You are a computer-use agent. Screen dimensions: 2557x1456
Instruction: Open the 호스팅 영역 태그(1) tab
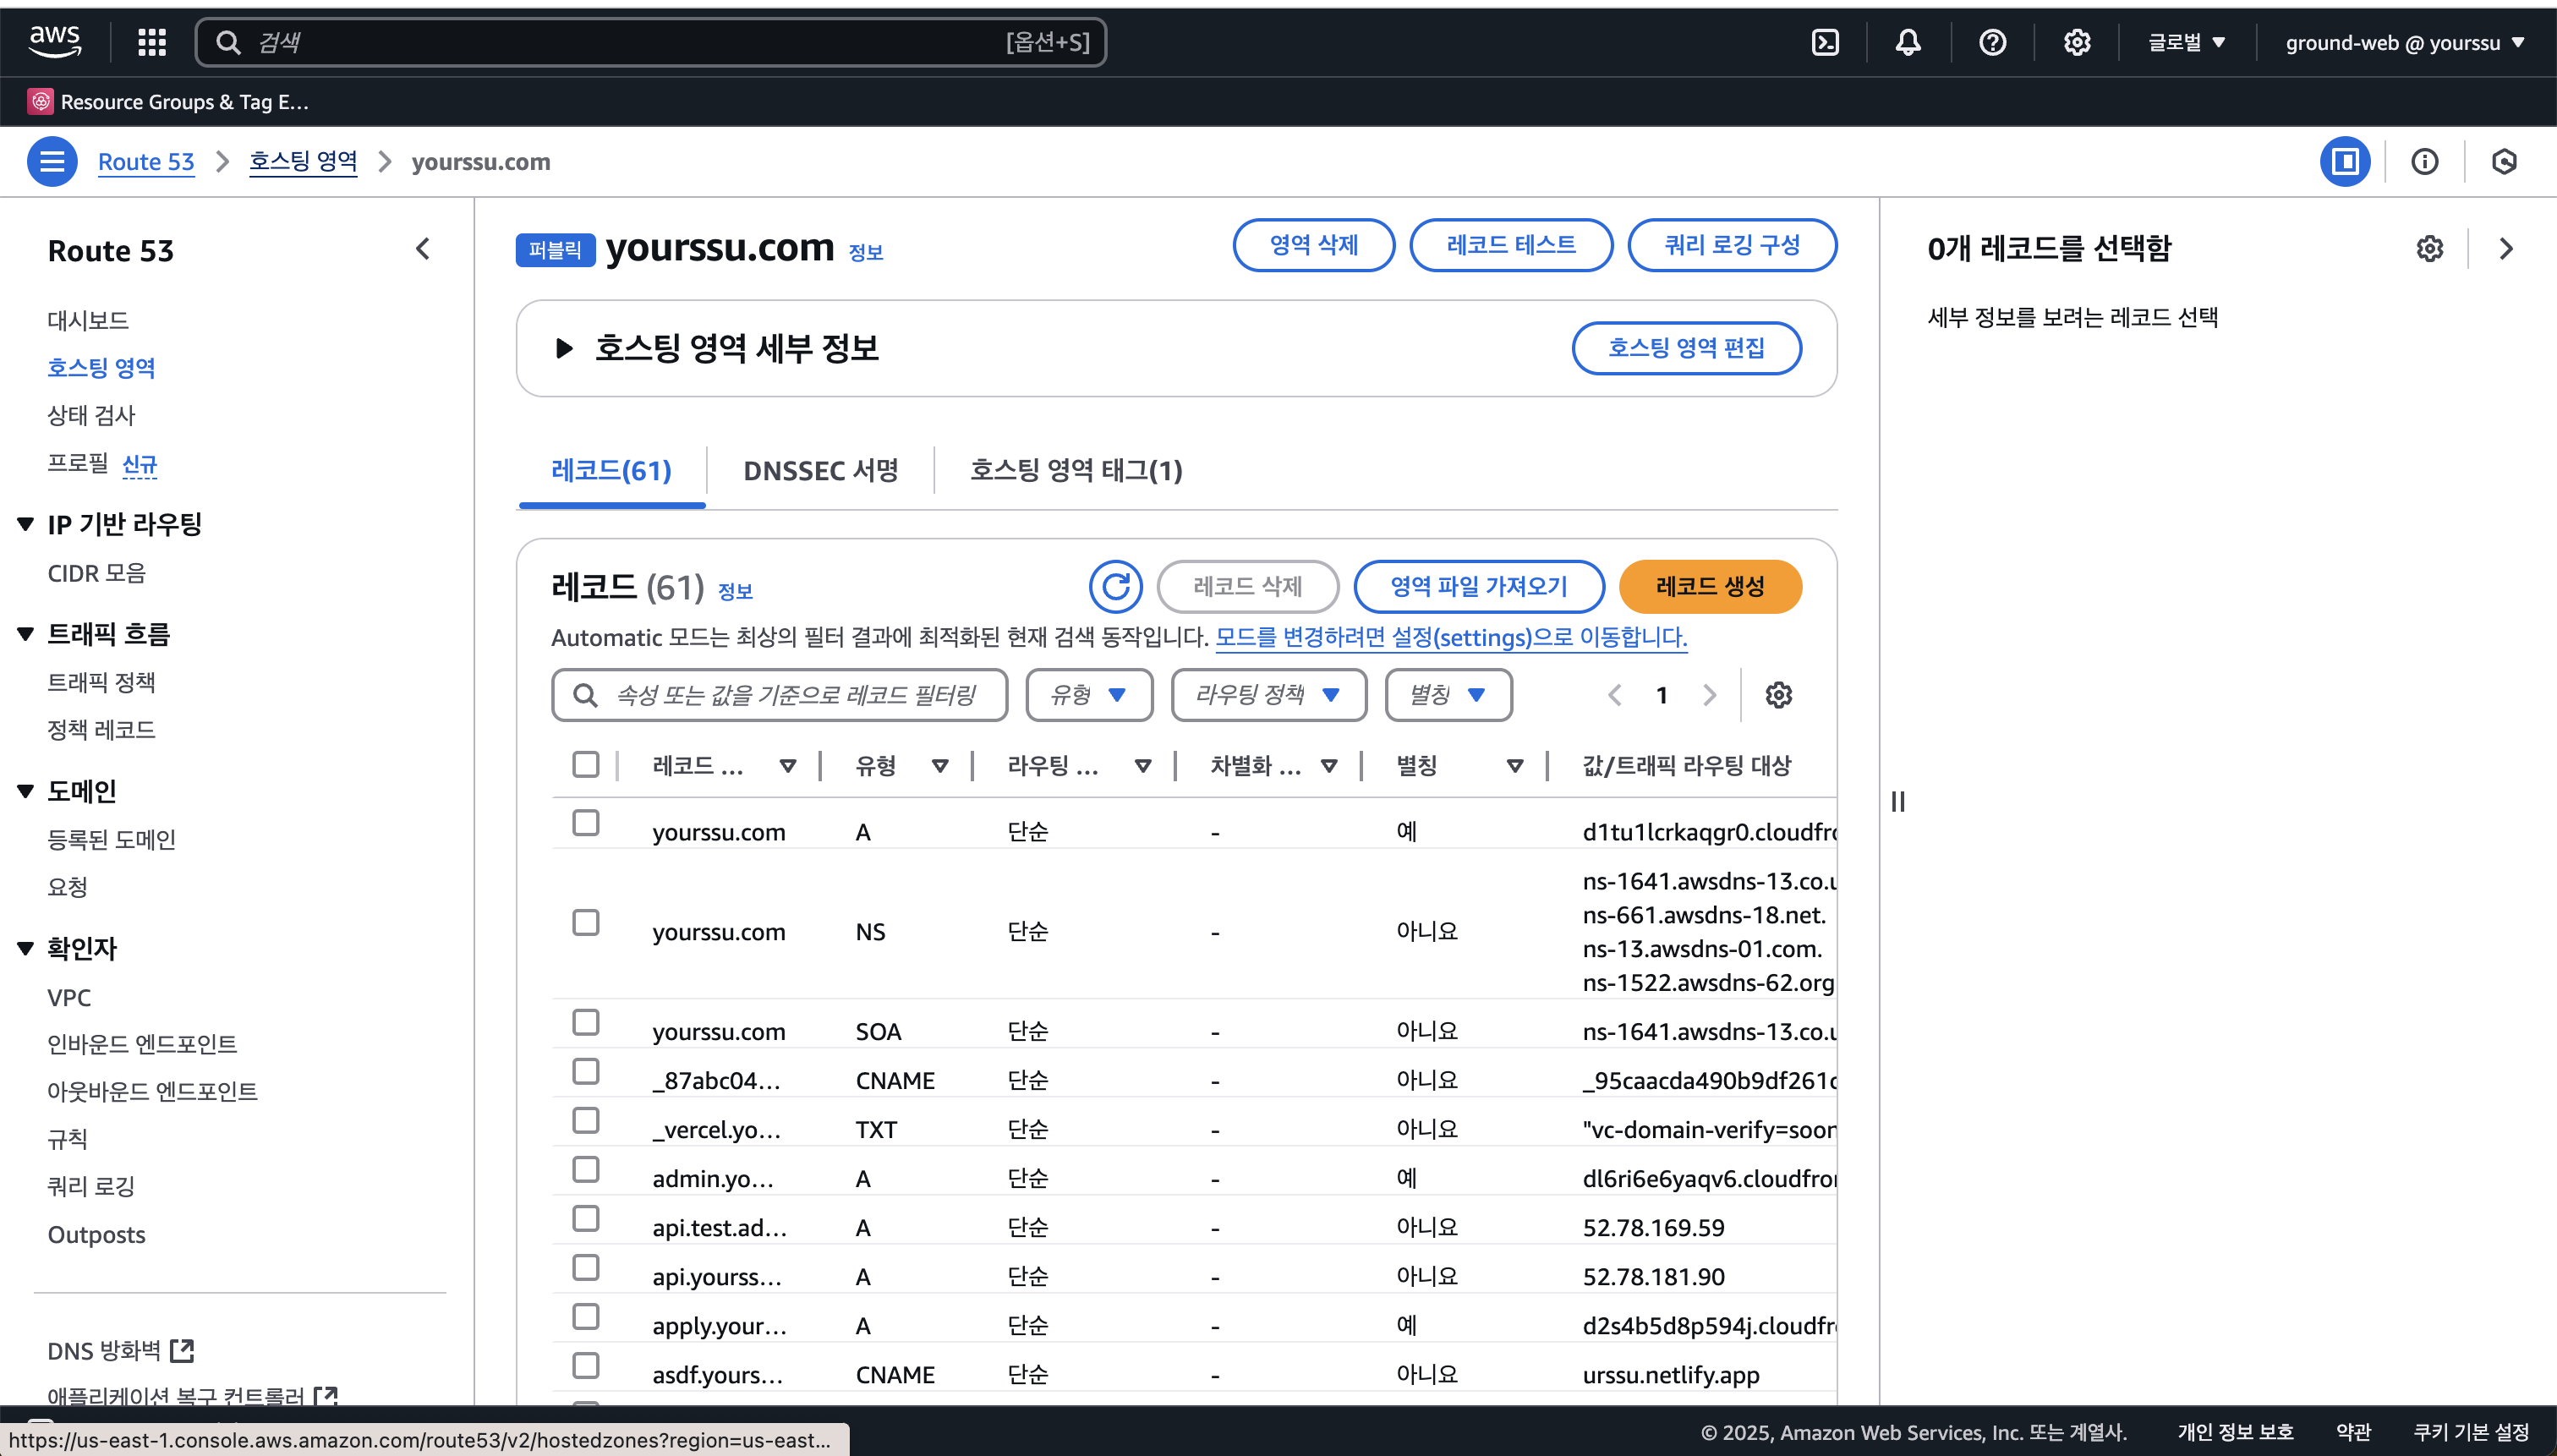[1076, 471]
